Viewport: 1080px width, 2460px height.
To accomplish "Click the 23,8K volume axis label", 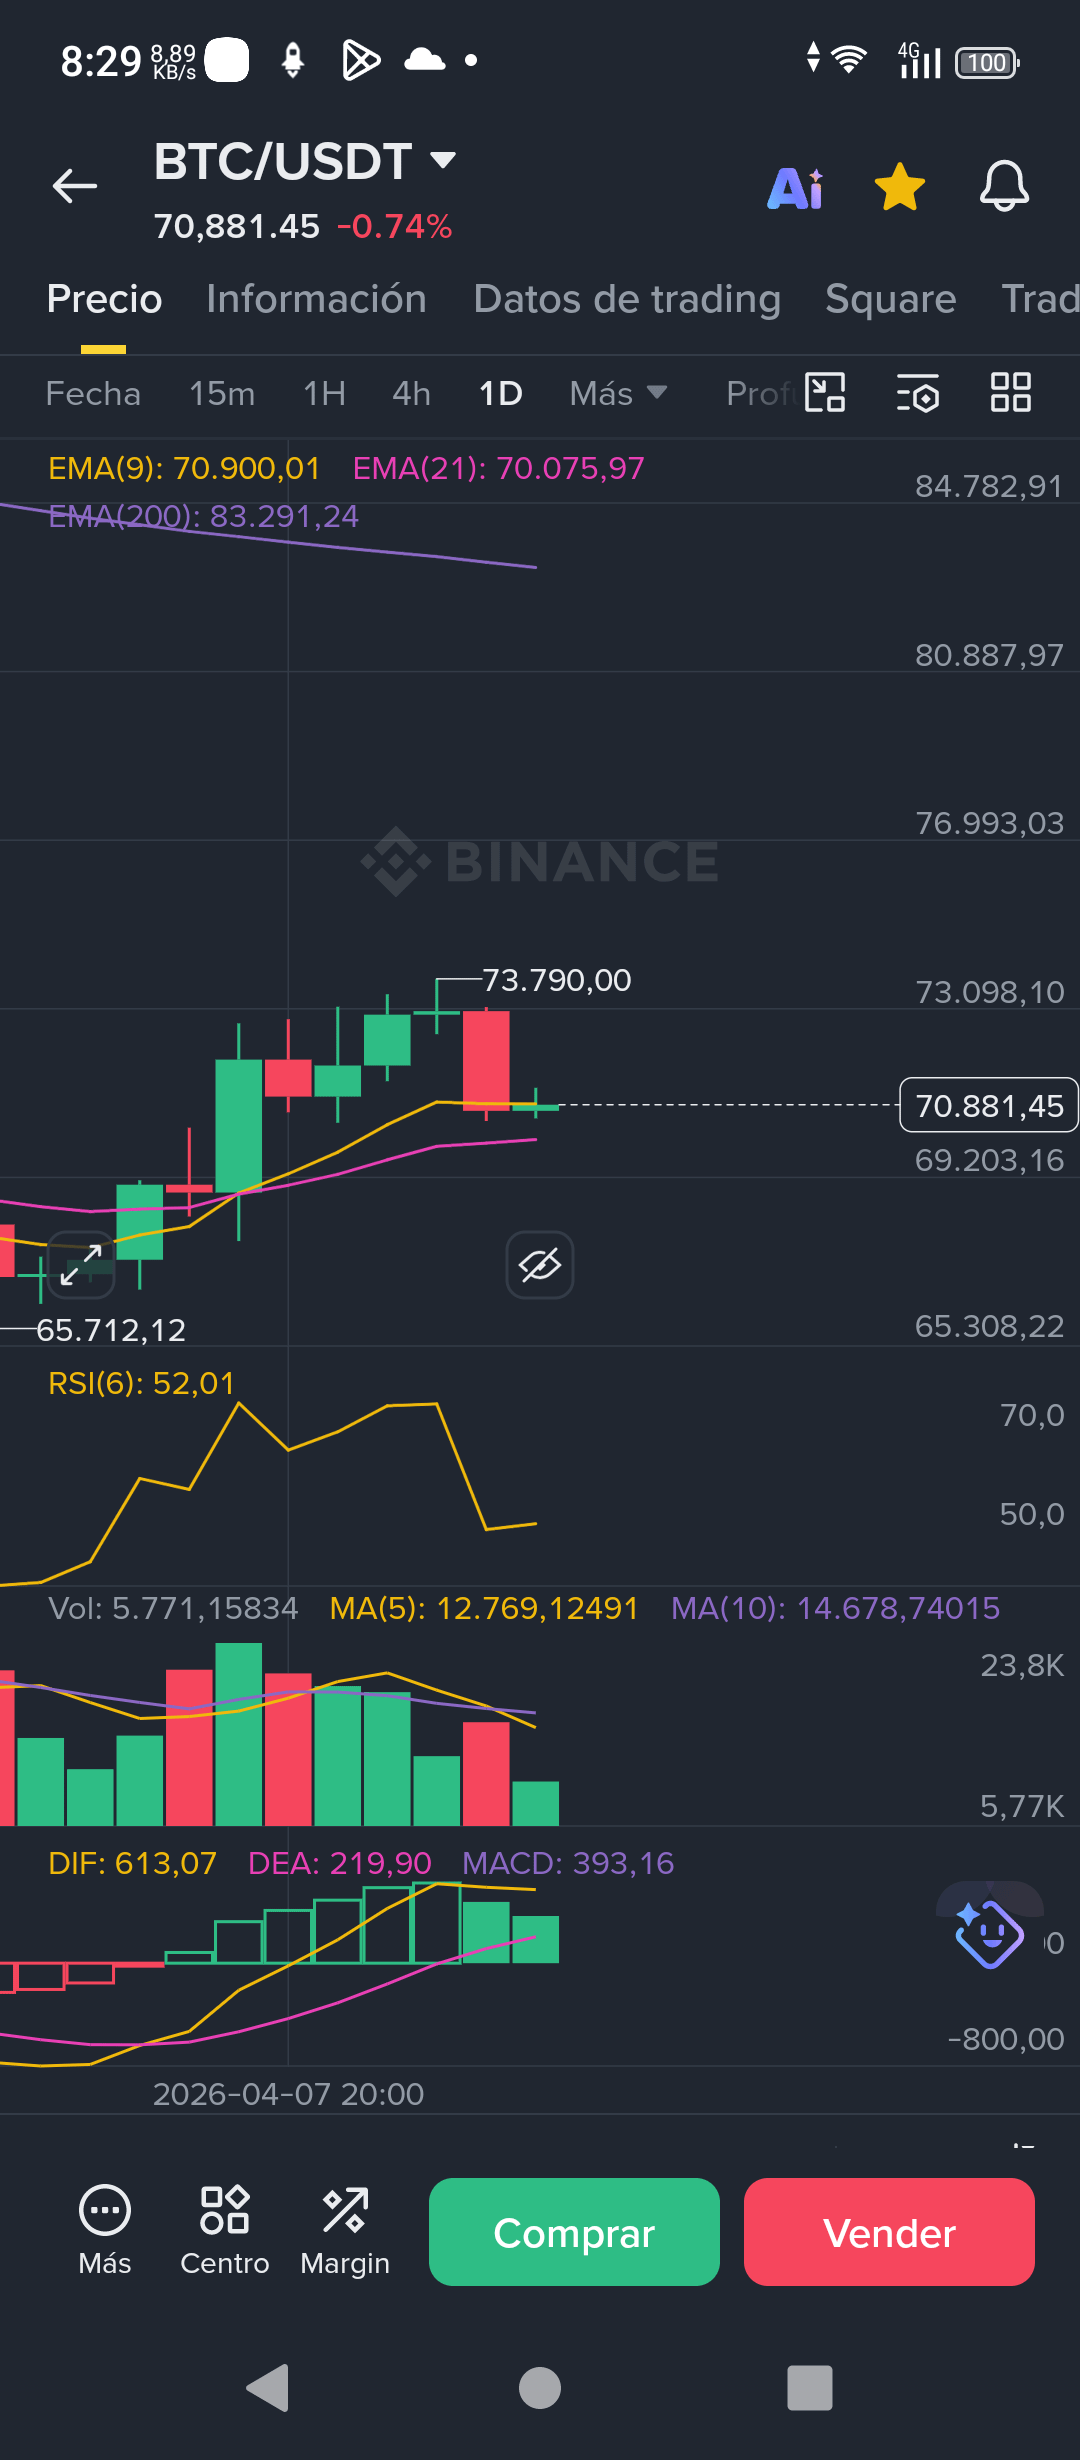I will [x=1022, y=1665].
